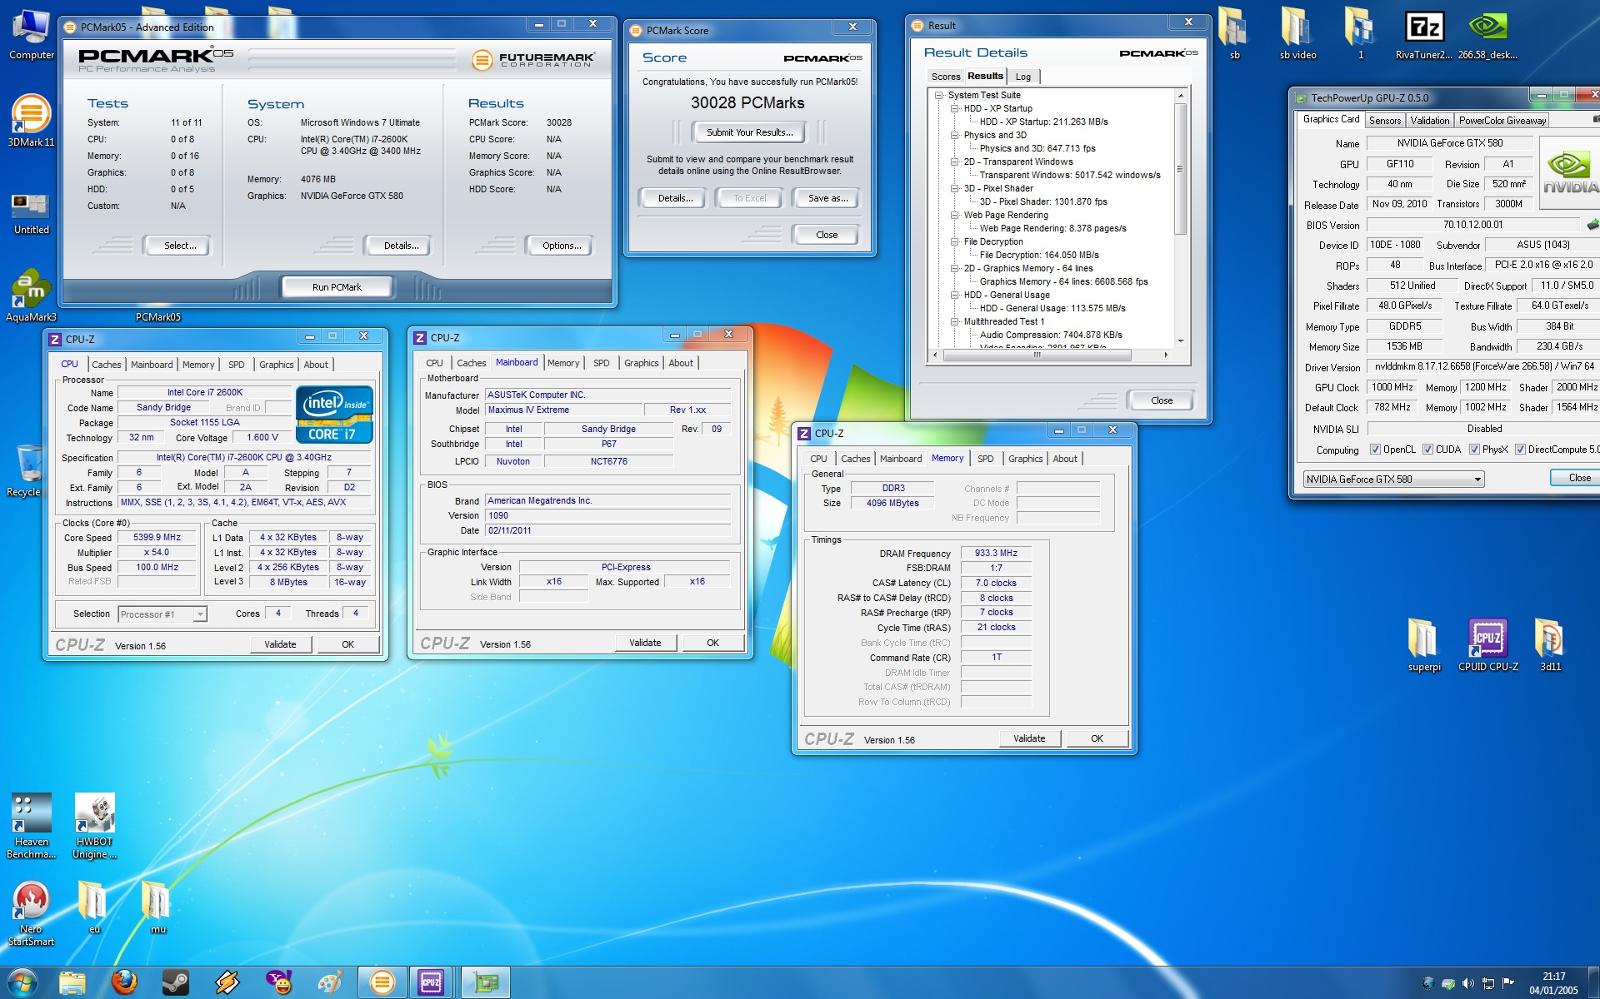Toggle the CUDA checkbox in GPU-Z
1600x999 pixels.
[1428, 450]
